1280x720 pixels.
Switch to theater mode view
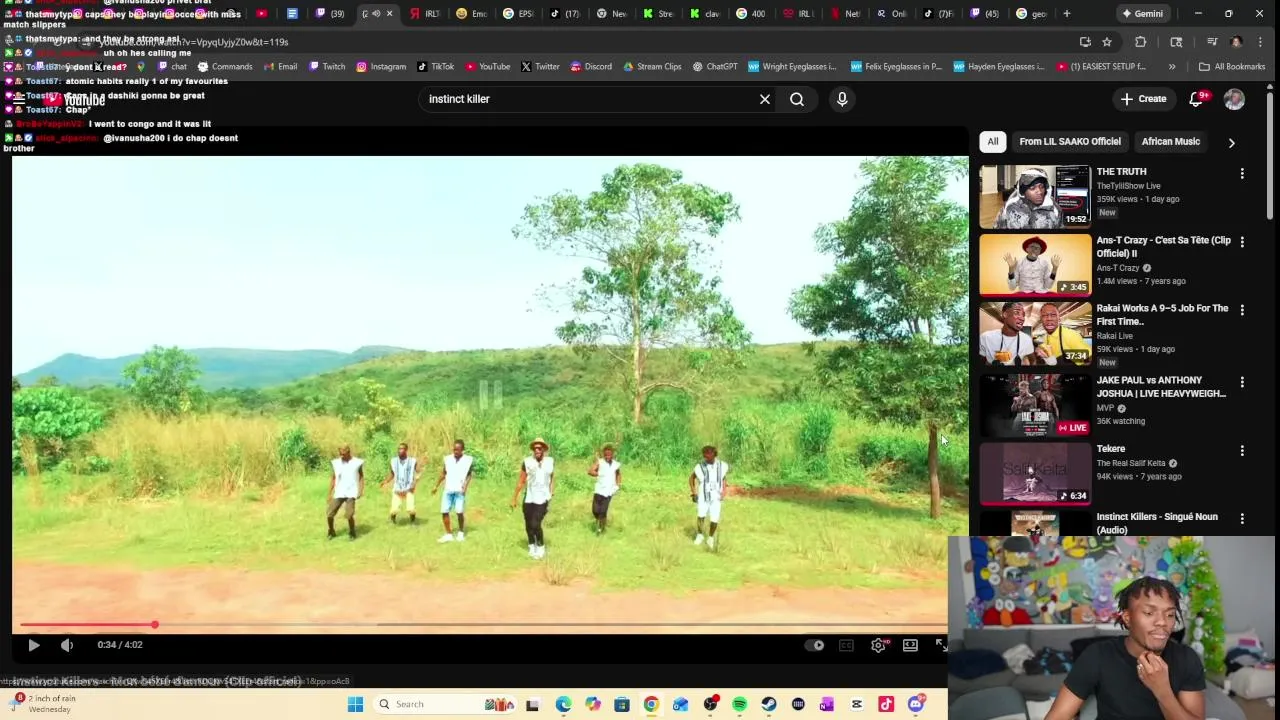click(910, 645)
